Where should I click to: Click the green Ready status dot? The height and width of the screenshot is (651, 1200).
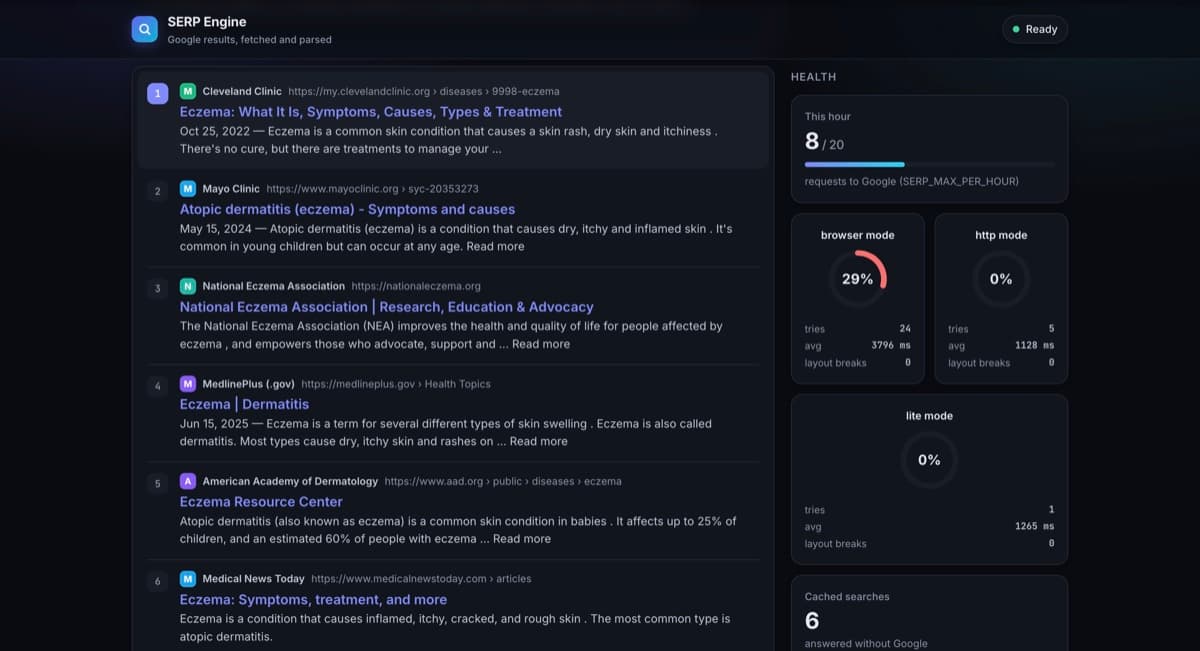(x=1016, y=29)
